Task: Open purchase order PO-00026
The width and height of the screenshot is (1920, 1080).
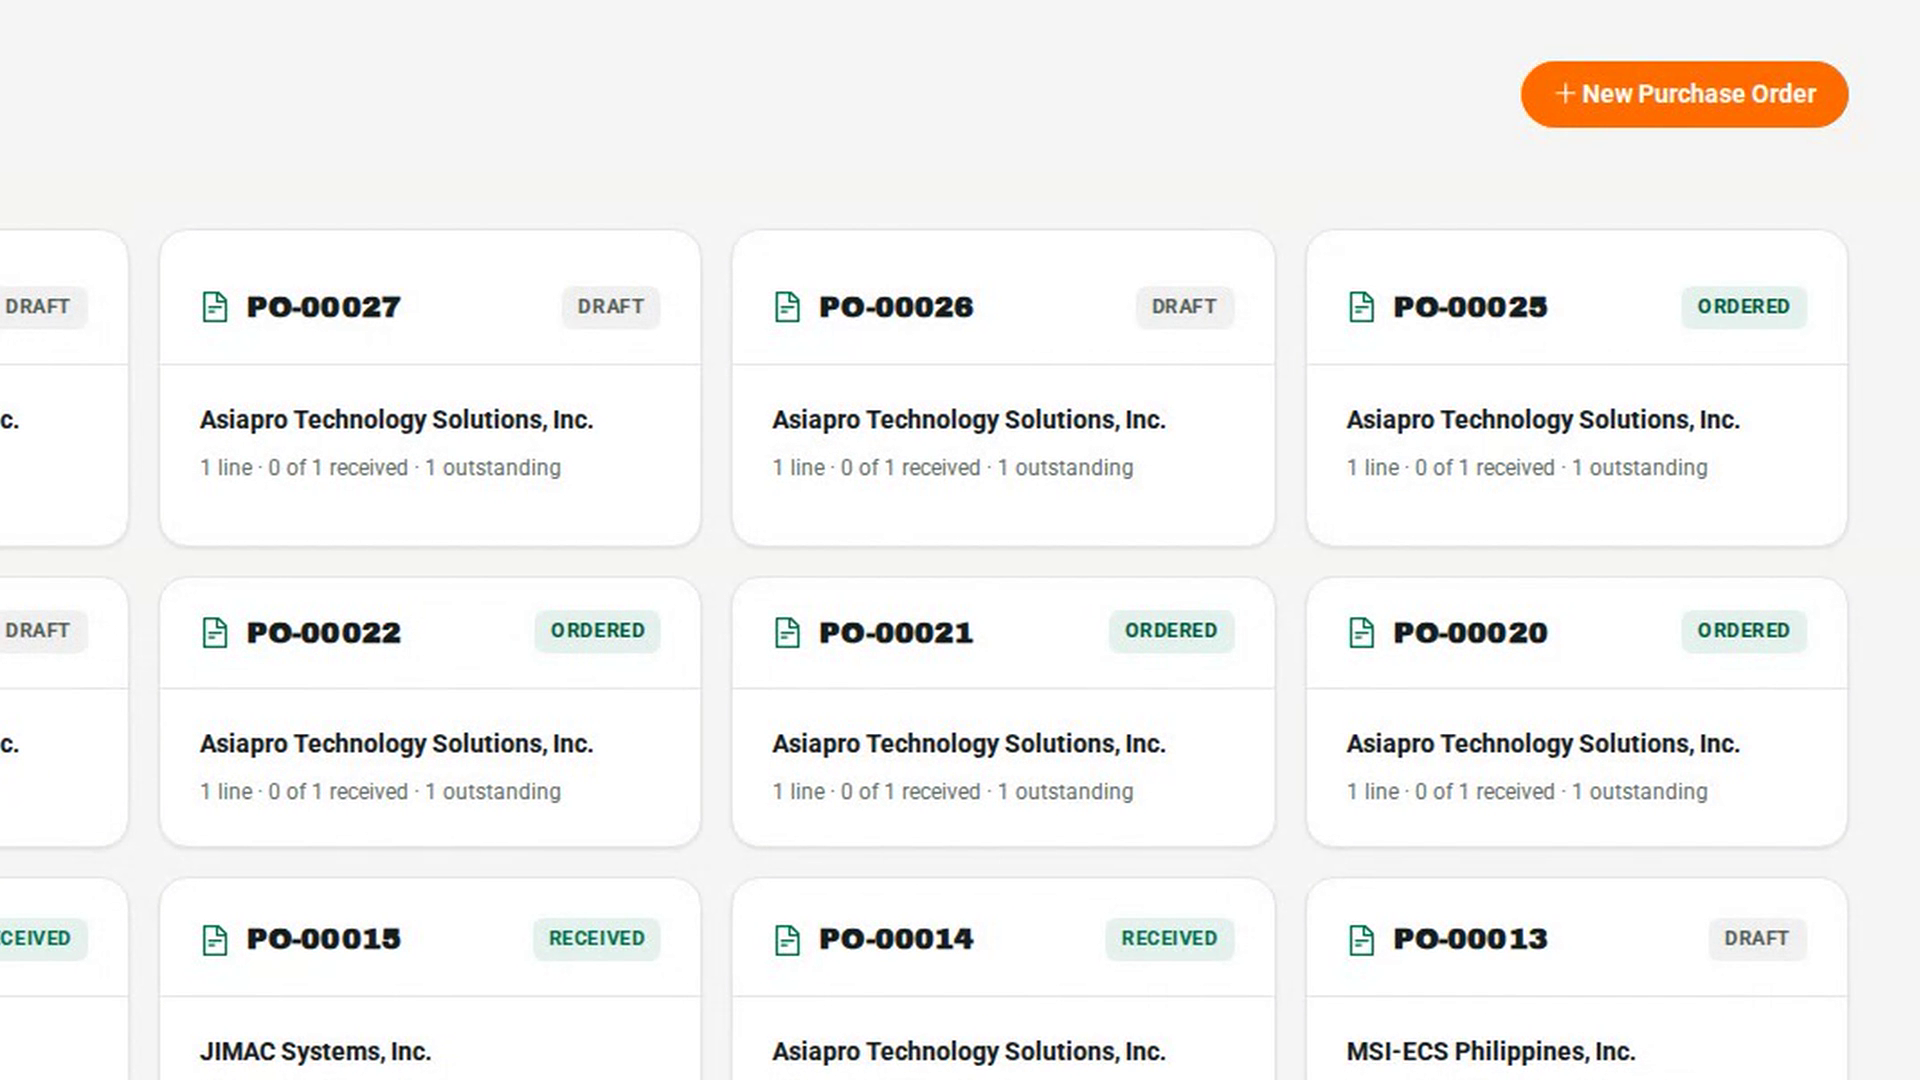Action: [896, 307]
